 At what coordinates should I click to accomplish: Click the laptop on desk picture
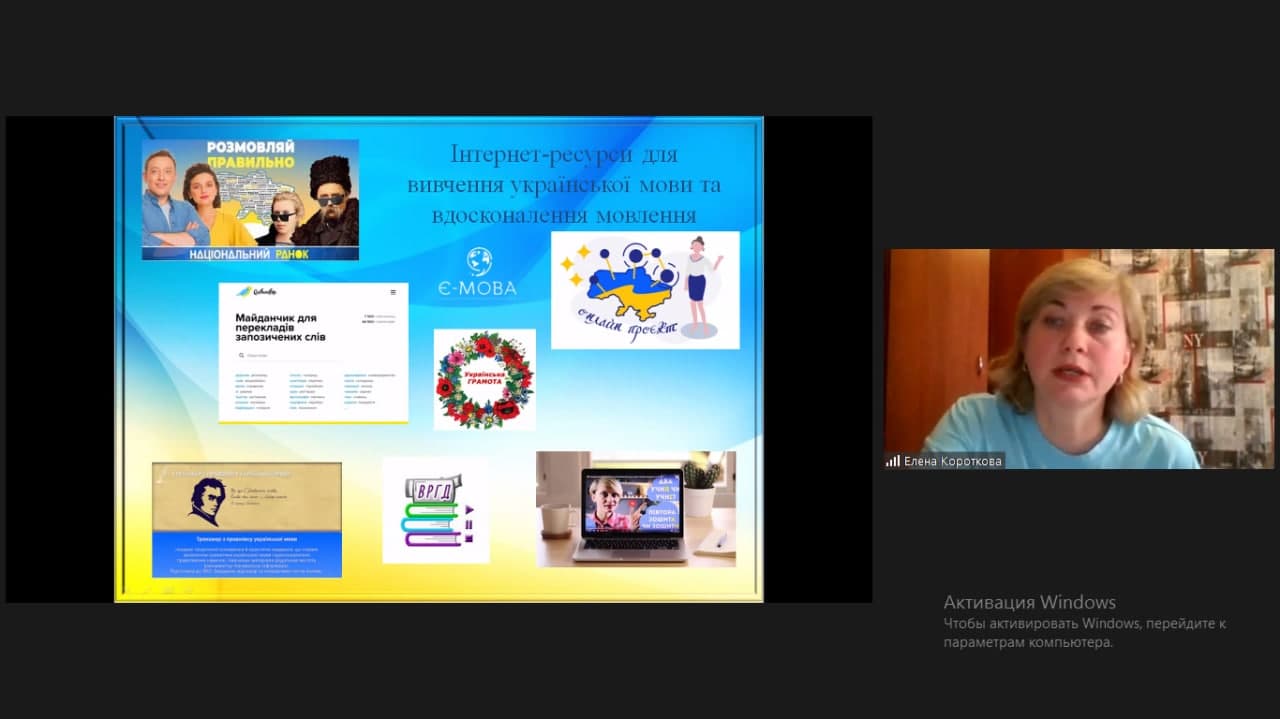pos(636,509)
